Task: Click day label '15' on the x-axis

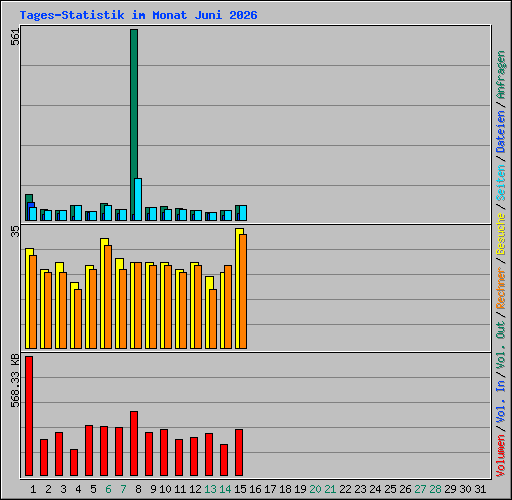Action: [x=240, y=489]
